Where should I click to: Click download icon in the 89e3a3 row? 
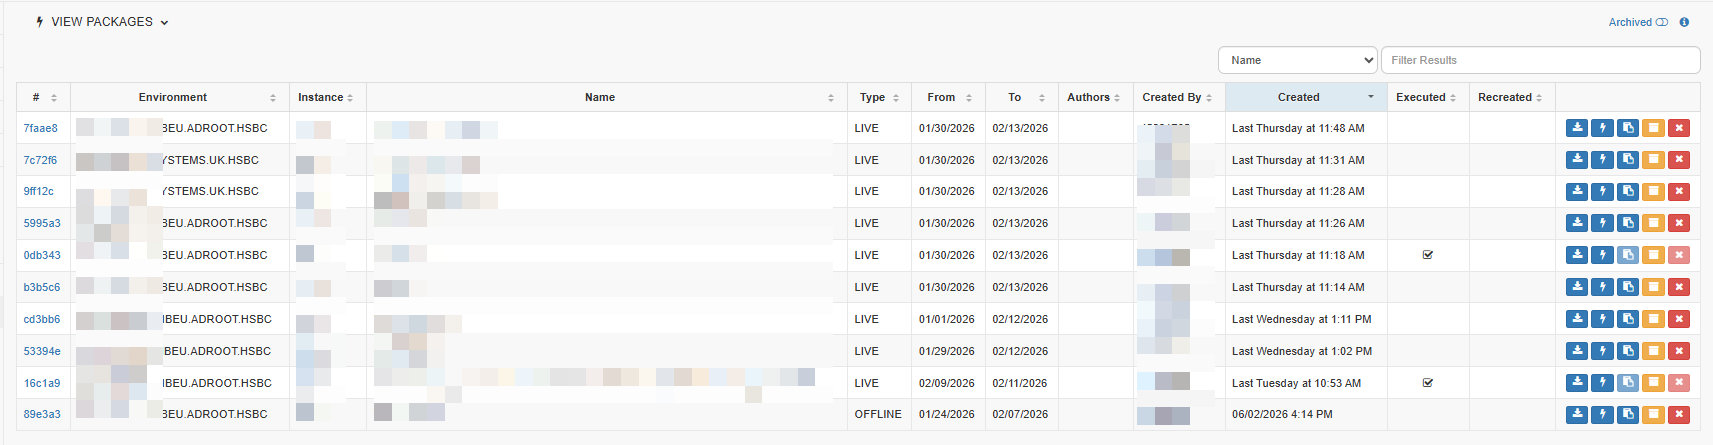click(1577, 414)
